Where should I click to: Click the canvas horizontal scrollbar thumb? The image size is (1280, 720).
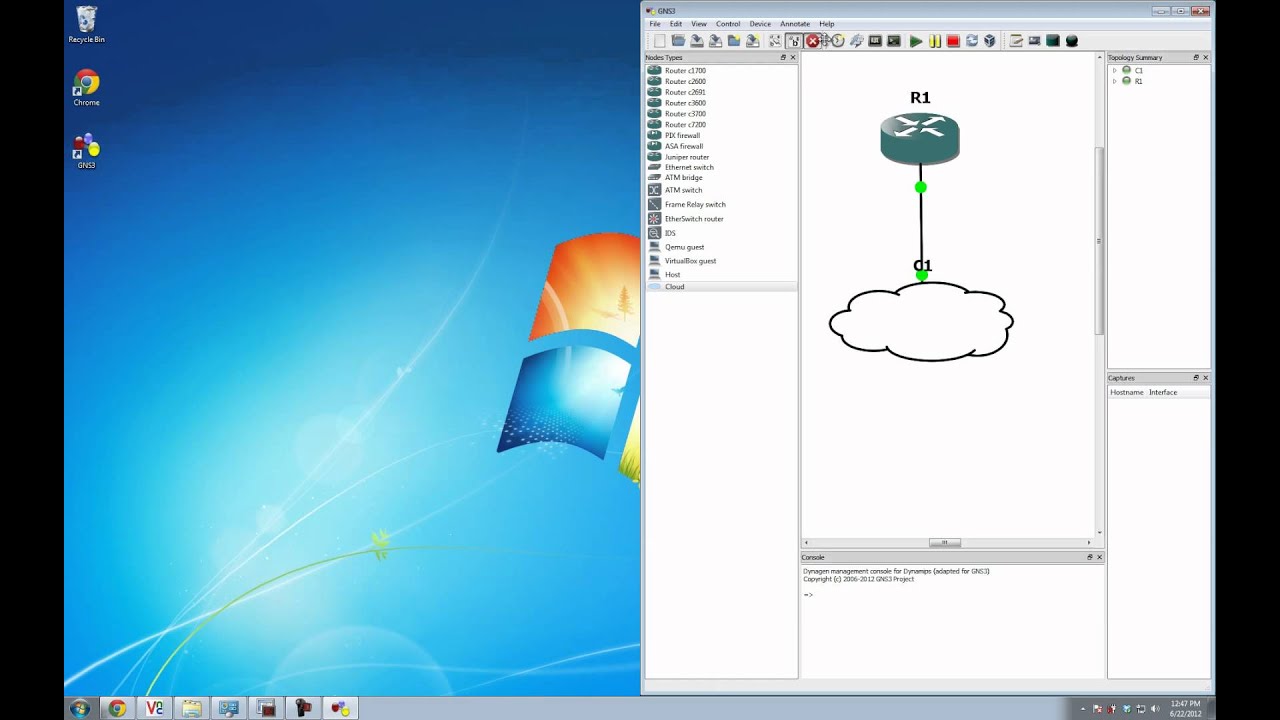[944, 543]
